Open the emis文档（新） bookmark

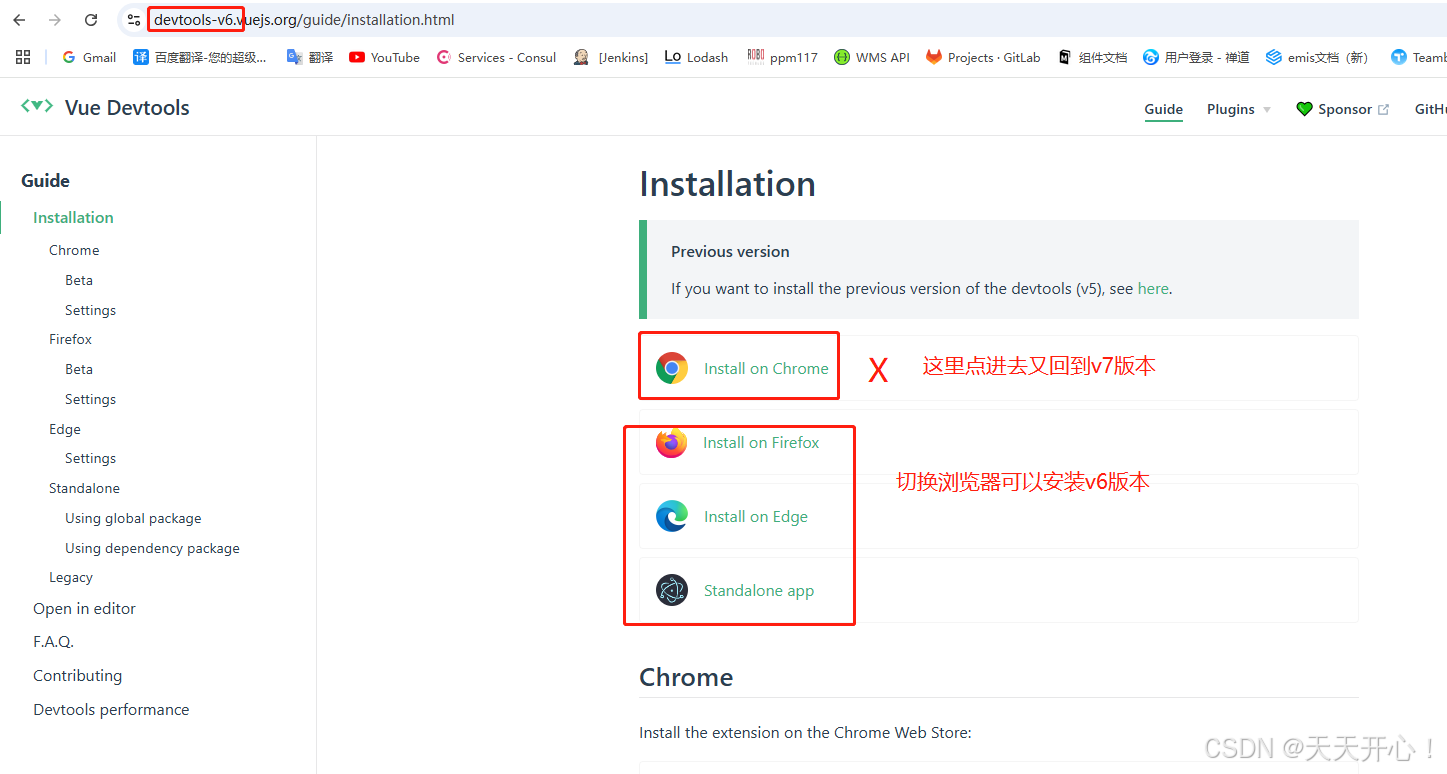[1317, 57]
